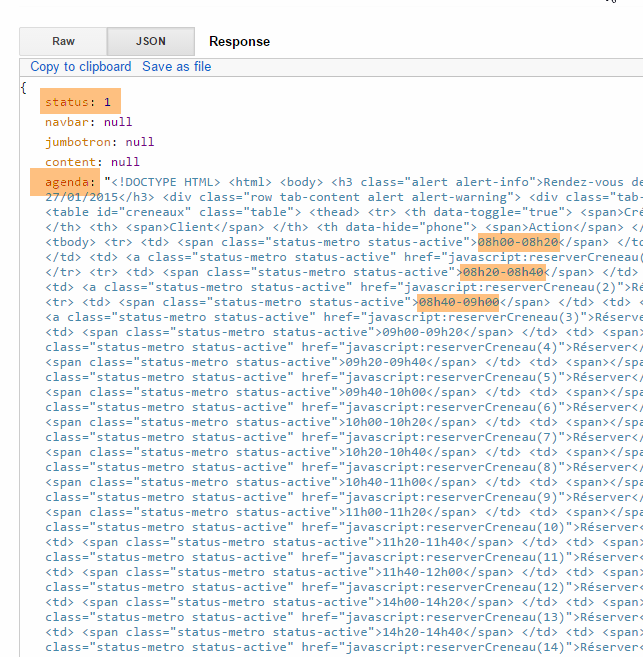Click the highlighted 08h20-08h40 time slot
Image resolution: width=643 pixels, height=657 pixels.
click(x=502, y=272)
